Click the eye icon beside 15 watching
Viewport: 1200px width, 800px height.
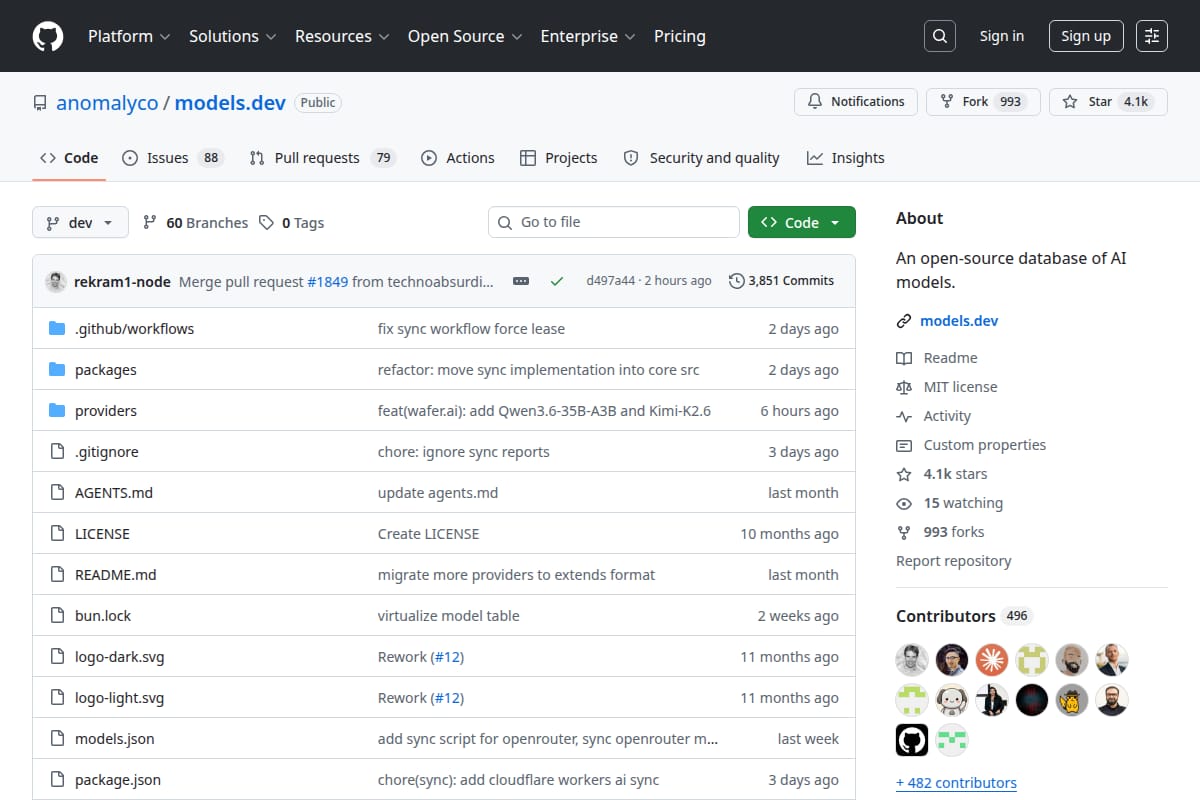(x=904, y=503)
